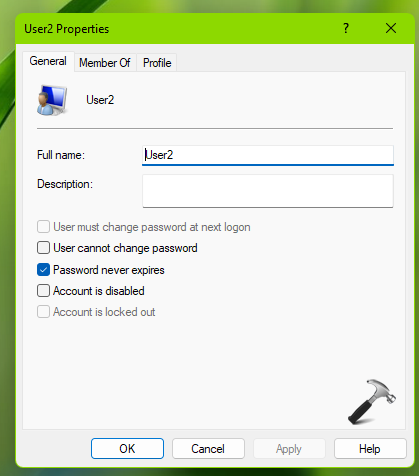Click the Full name input field
The height and width of the screenshot is (476, 419).
[268, 155]
